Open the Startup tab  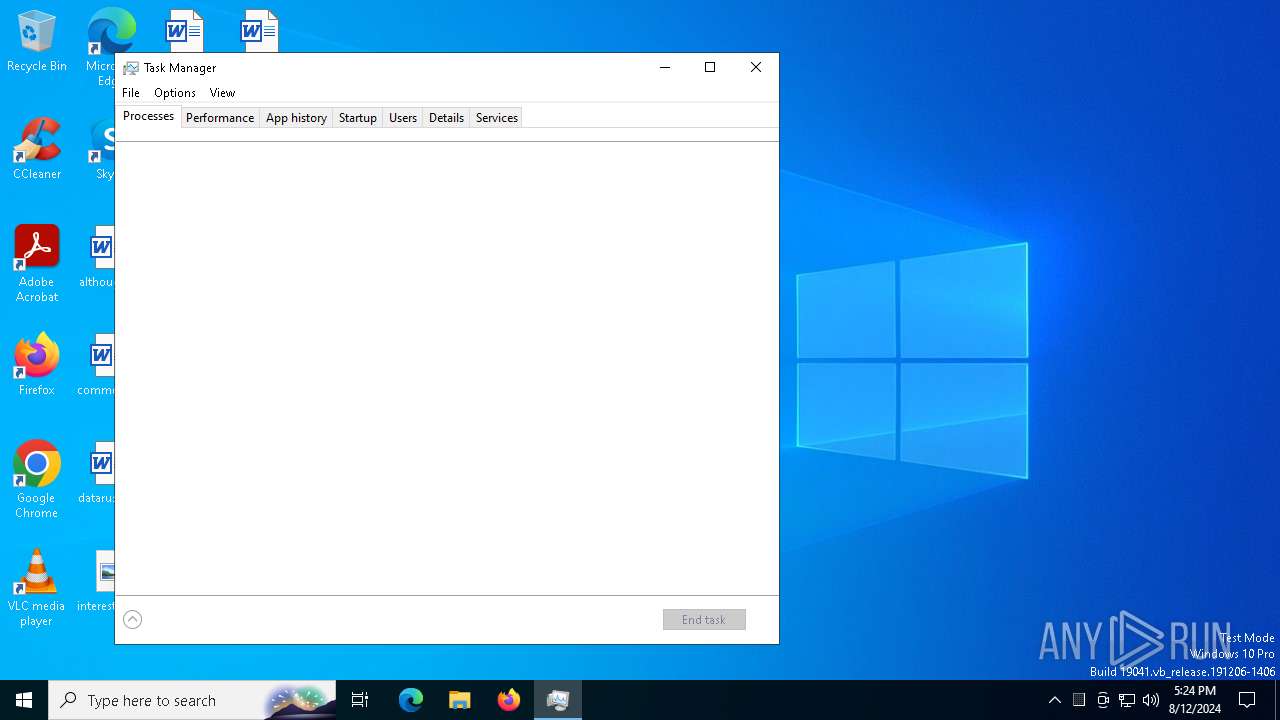[357, 118]
